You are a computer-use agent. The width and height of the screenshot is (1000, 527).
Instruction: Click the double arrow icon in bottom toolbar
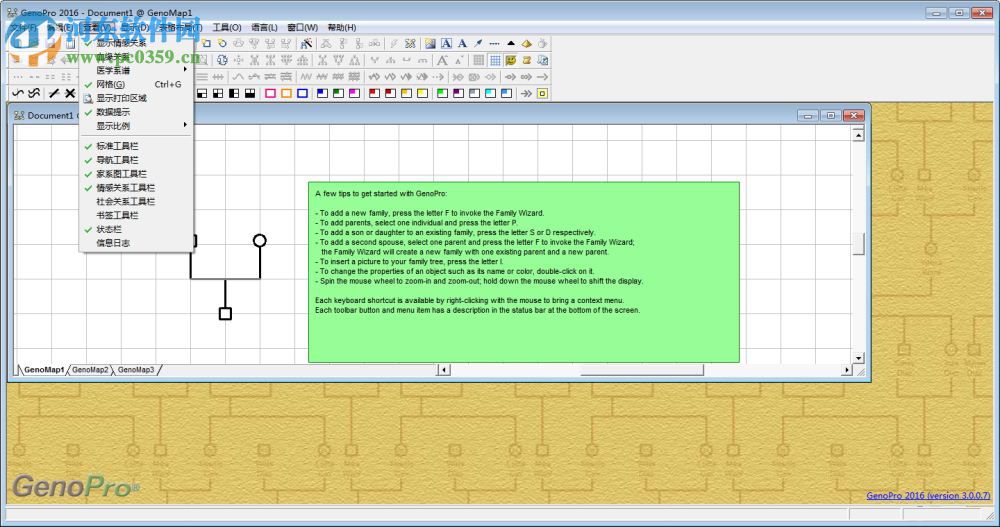[526, 93]
